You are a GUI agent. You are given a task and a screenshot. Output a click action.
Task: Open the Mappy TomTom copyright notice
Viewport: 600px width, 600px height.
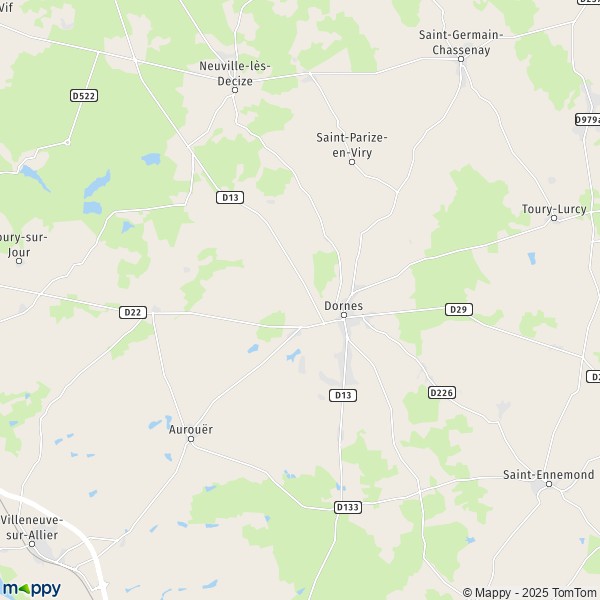[x=529, y=593]
